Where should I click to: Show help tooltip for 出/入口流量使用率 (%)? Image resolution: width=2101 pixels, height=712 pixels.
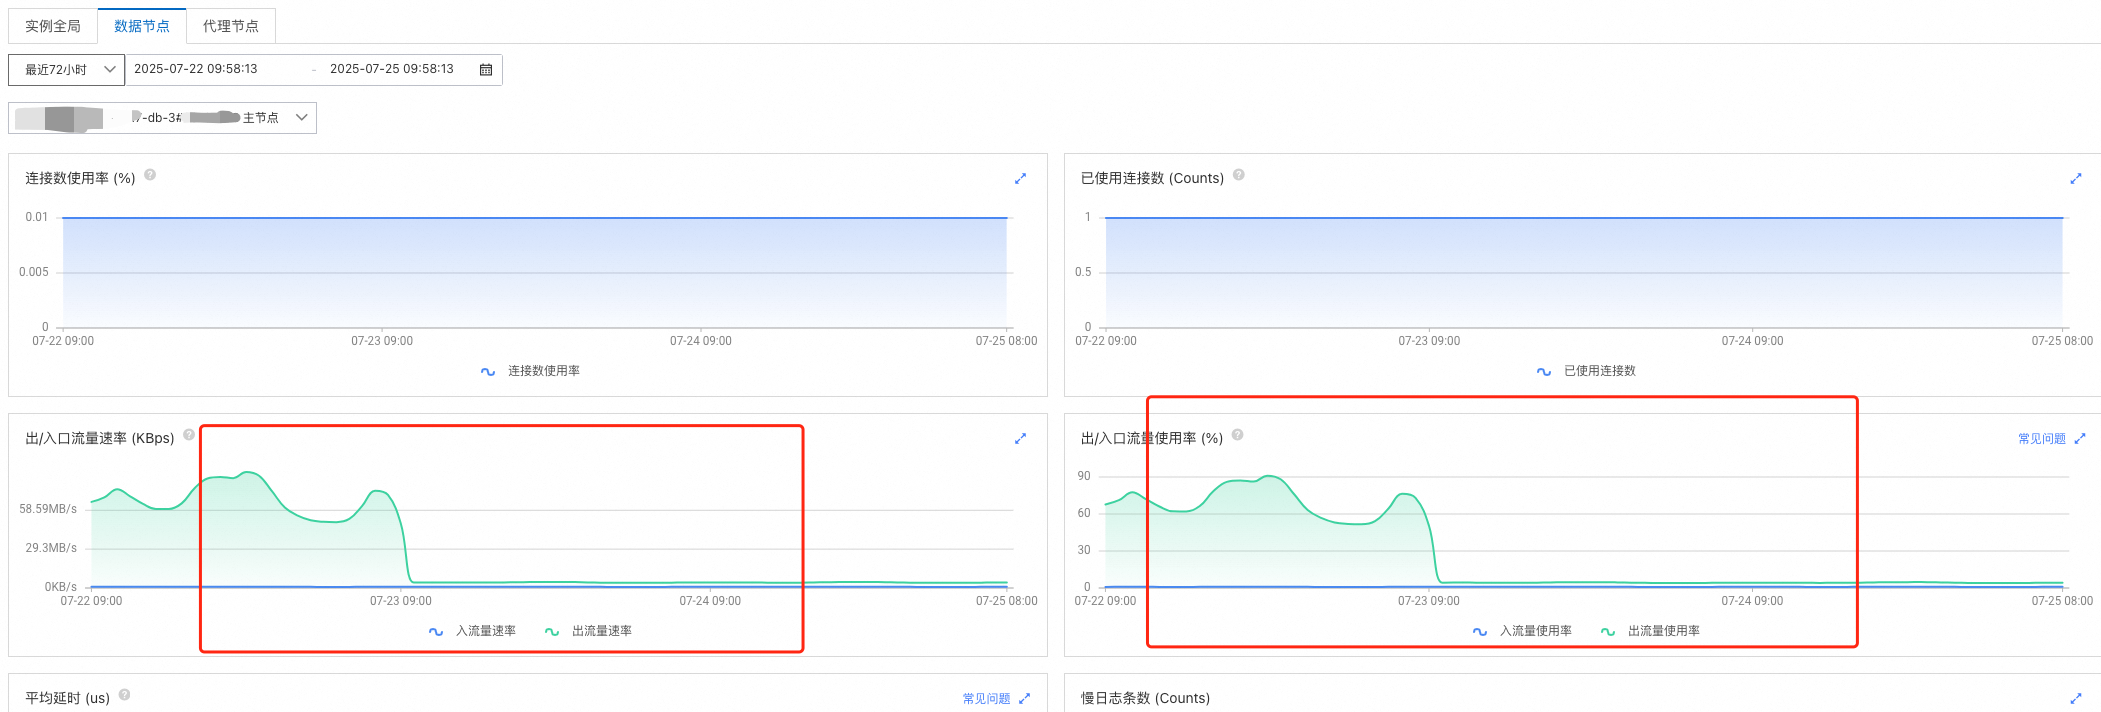pos(1238,435)
